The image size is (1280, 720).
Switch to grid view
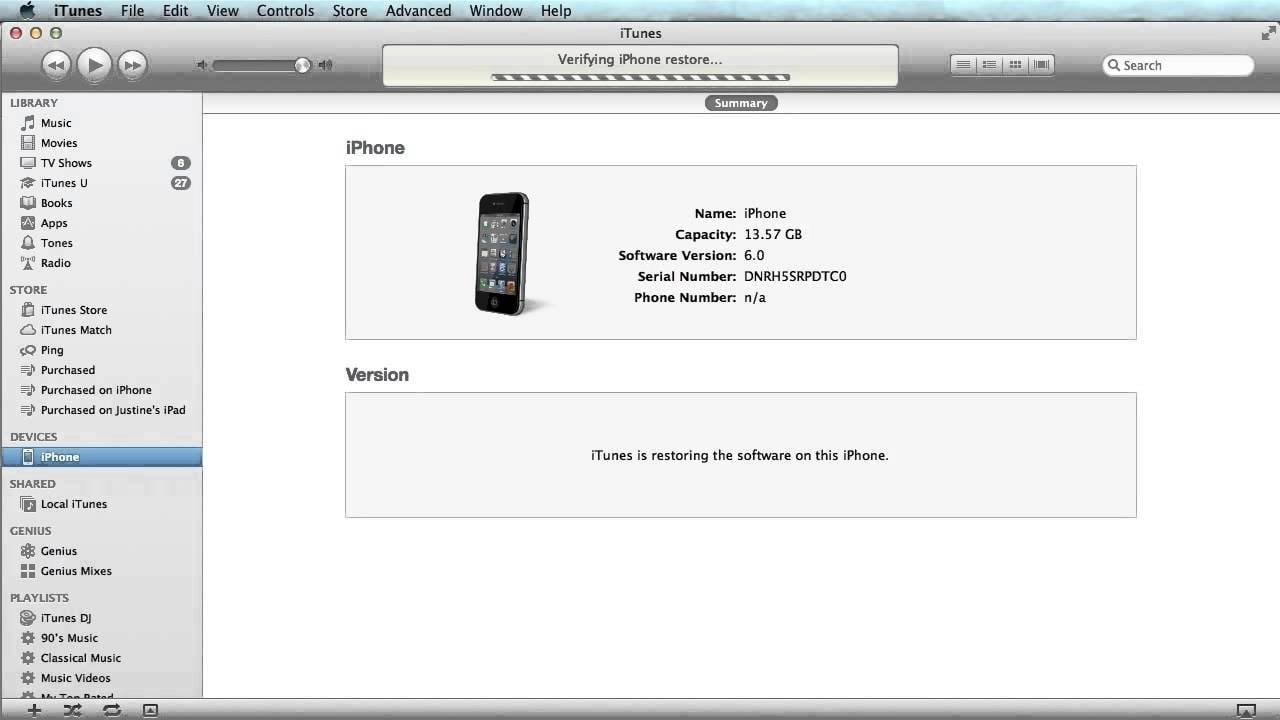click(x=1015, y=65)
